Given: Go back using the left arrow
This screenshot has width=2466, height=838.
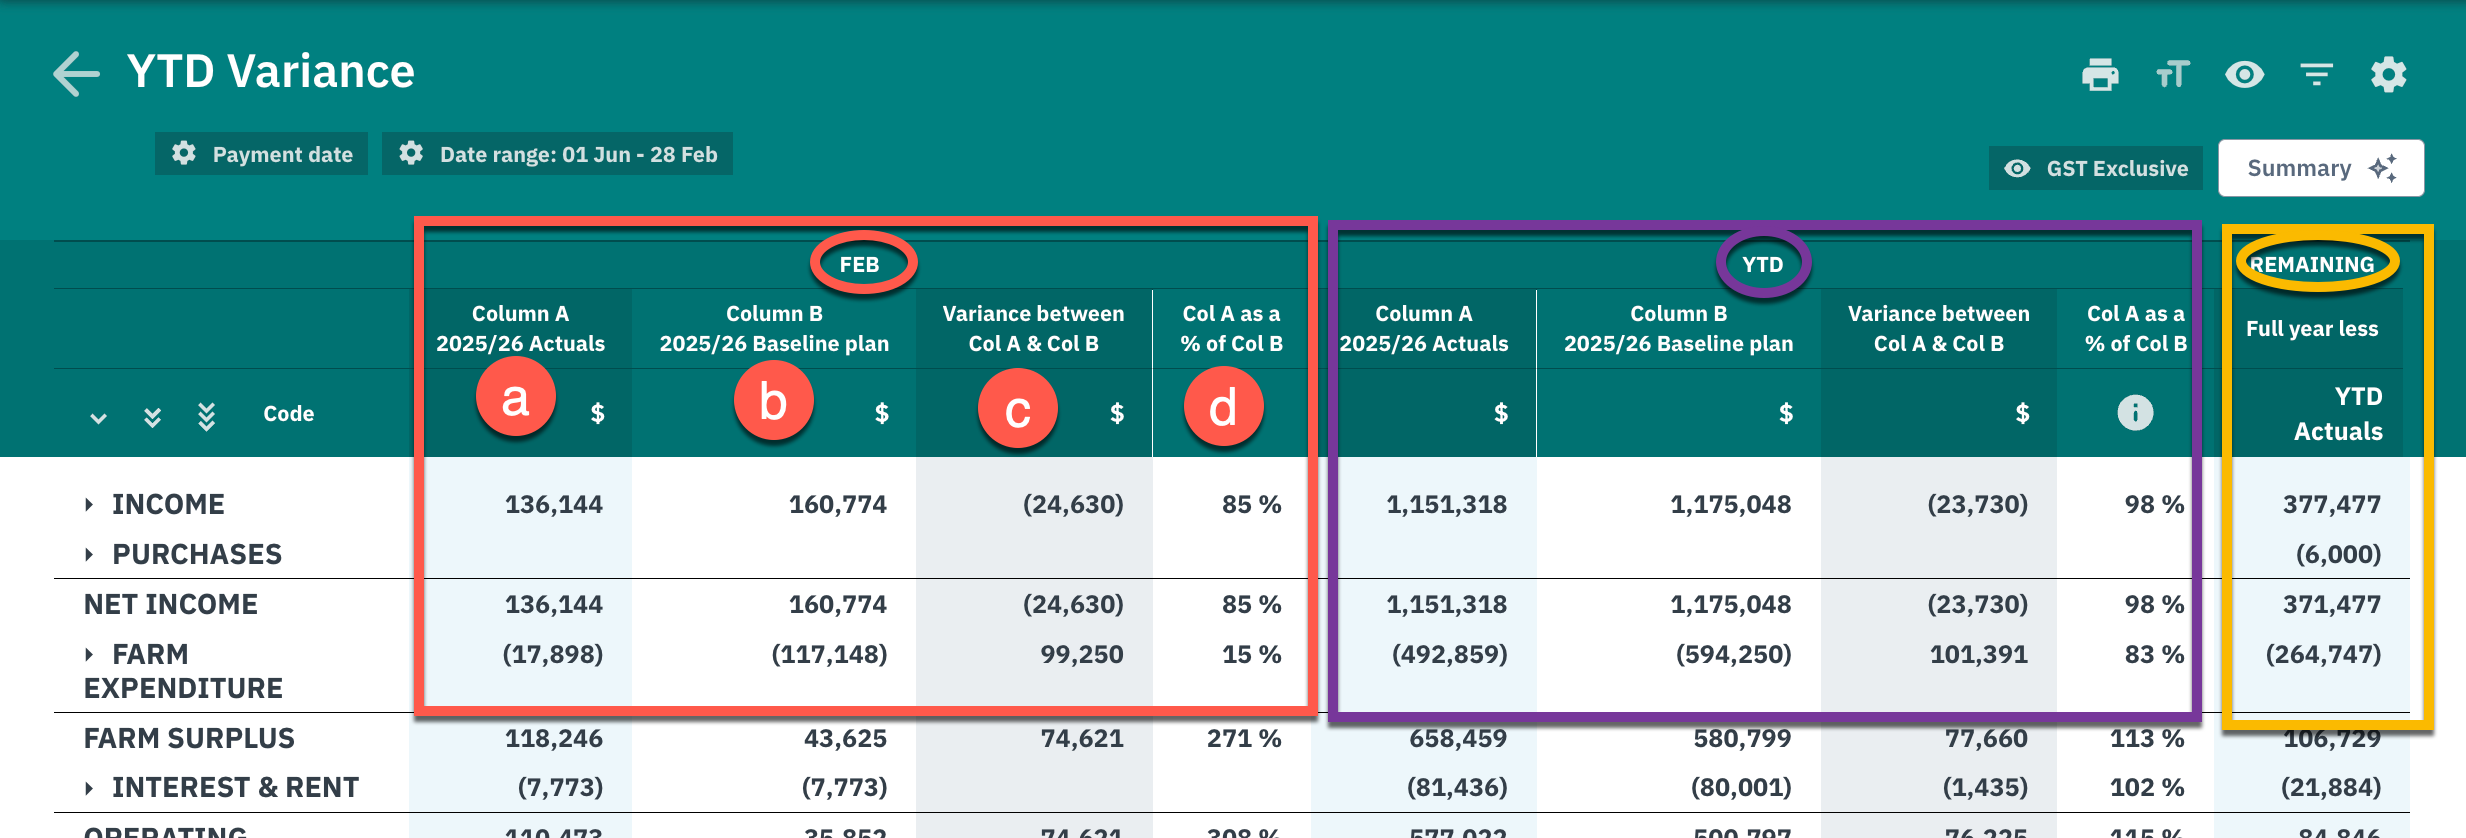Looking at the screenshot, I should pyautogui.click(x=76, y=74).
